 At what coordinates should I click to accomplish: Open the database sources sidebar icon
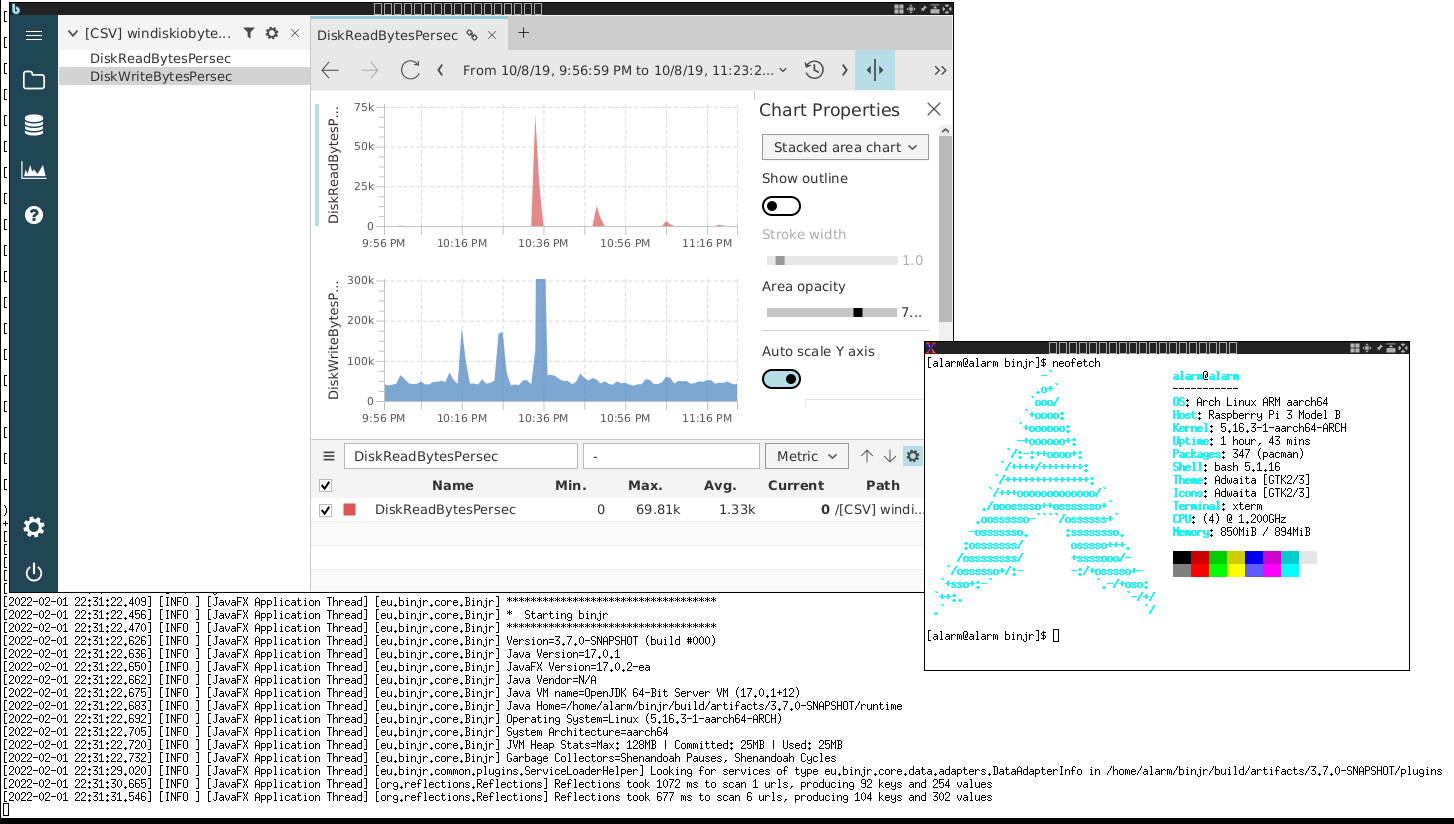click(34, 125)
